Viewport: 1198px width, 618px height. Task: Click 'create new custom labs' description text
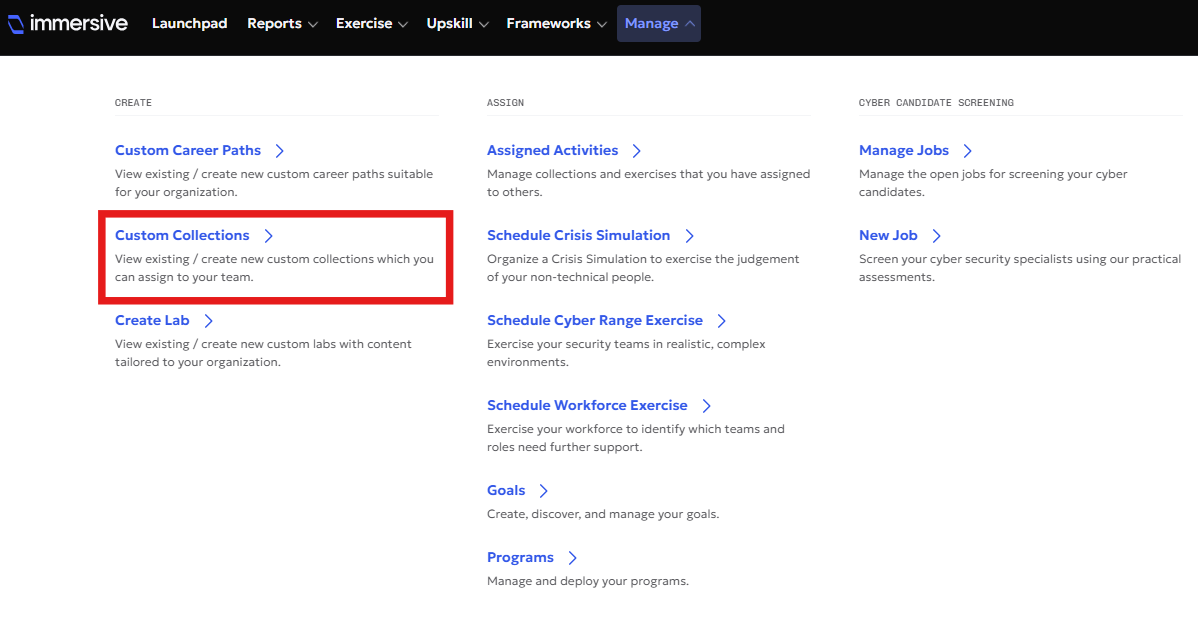pyautogui.click(x=264, y=353)
